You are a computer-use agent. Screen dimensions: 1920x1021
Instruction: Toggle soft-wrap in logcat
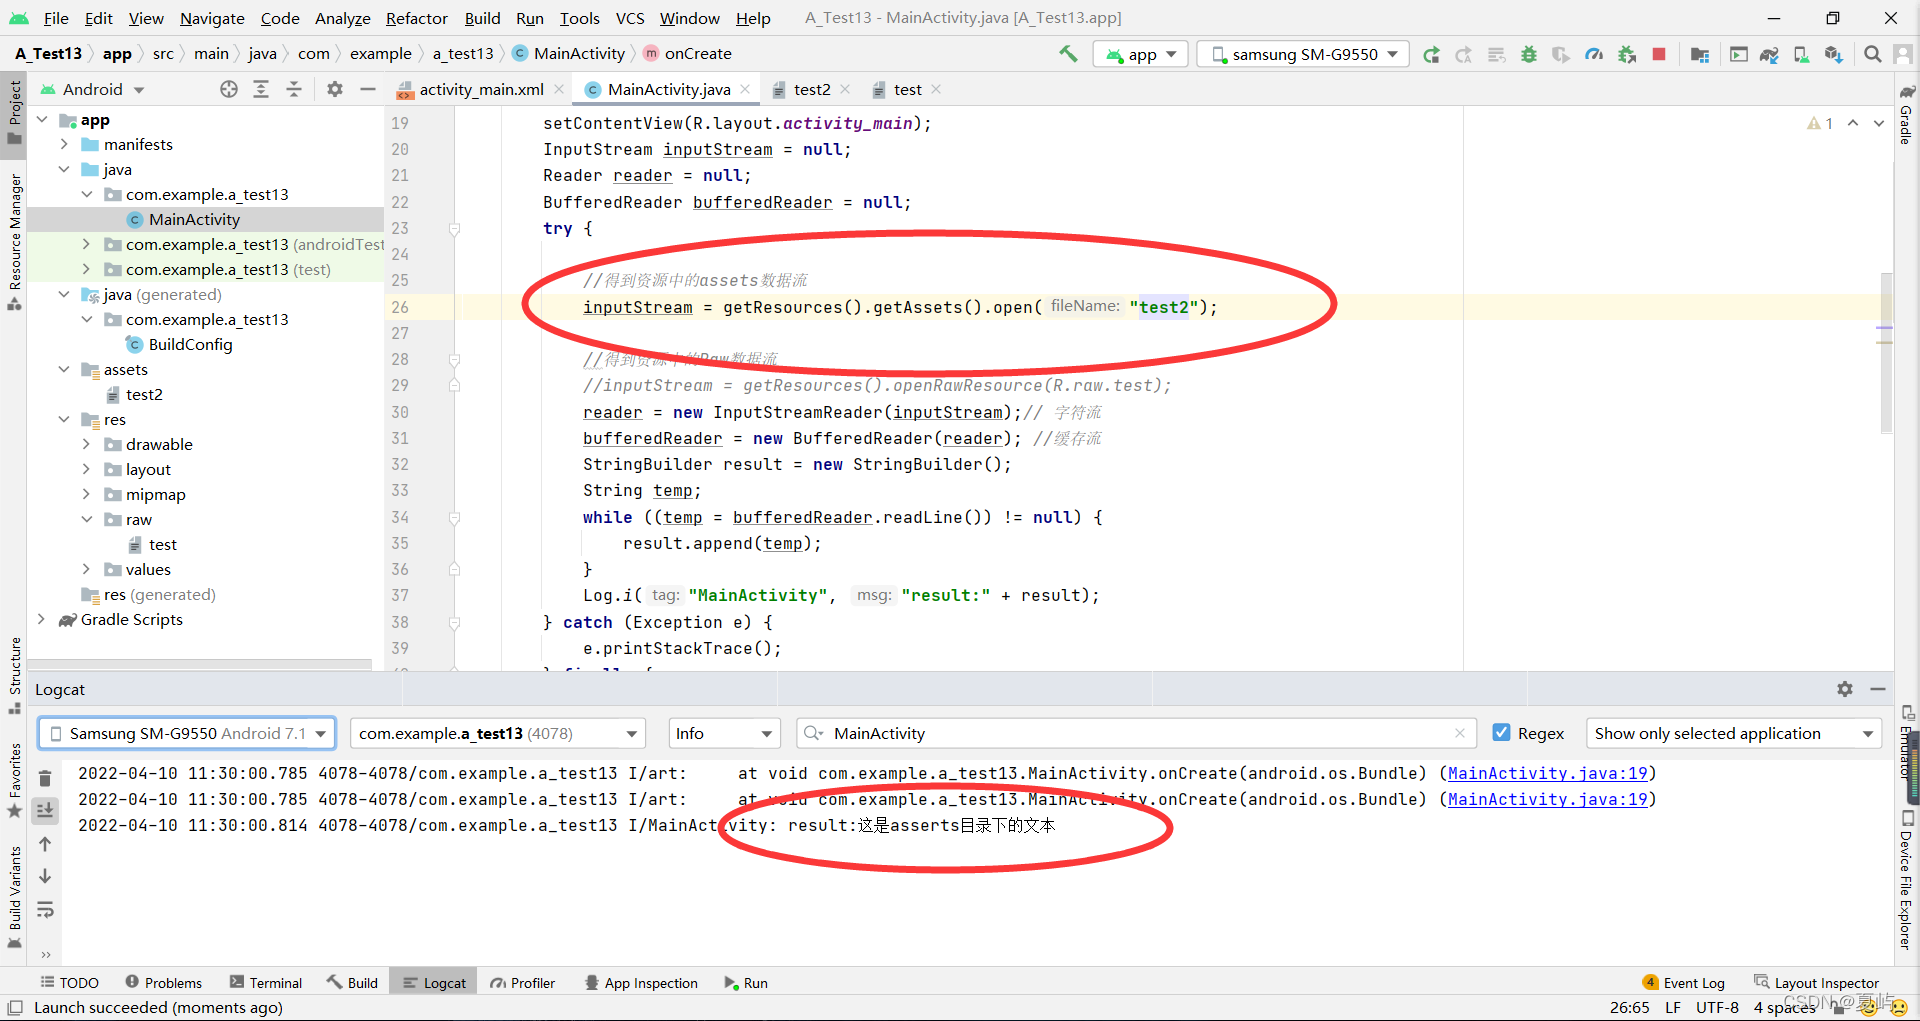tap(45, 910)
